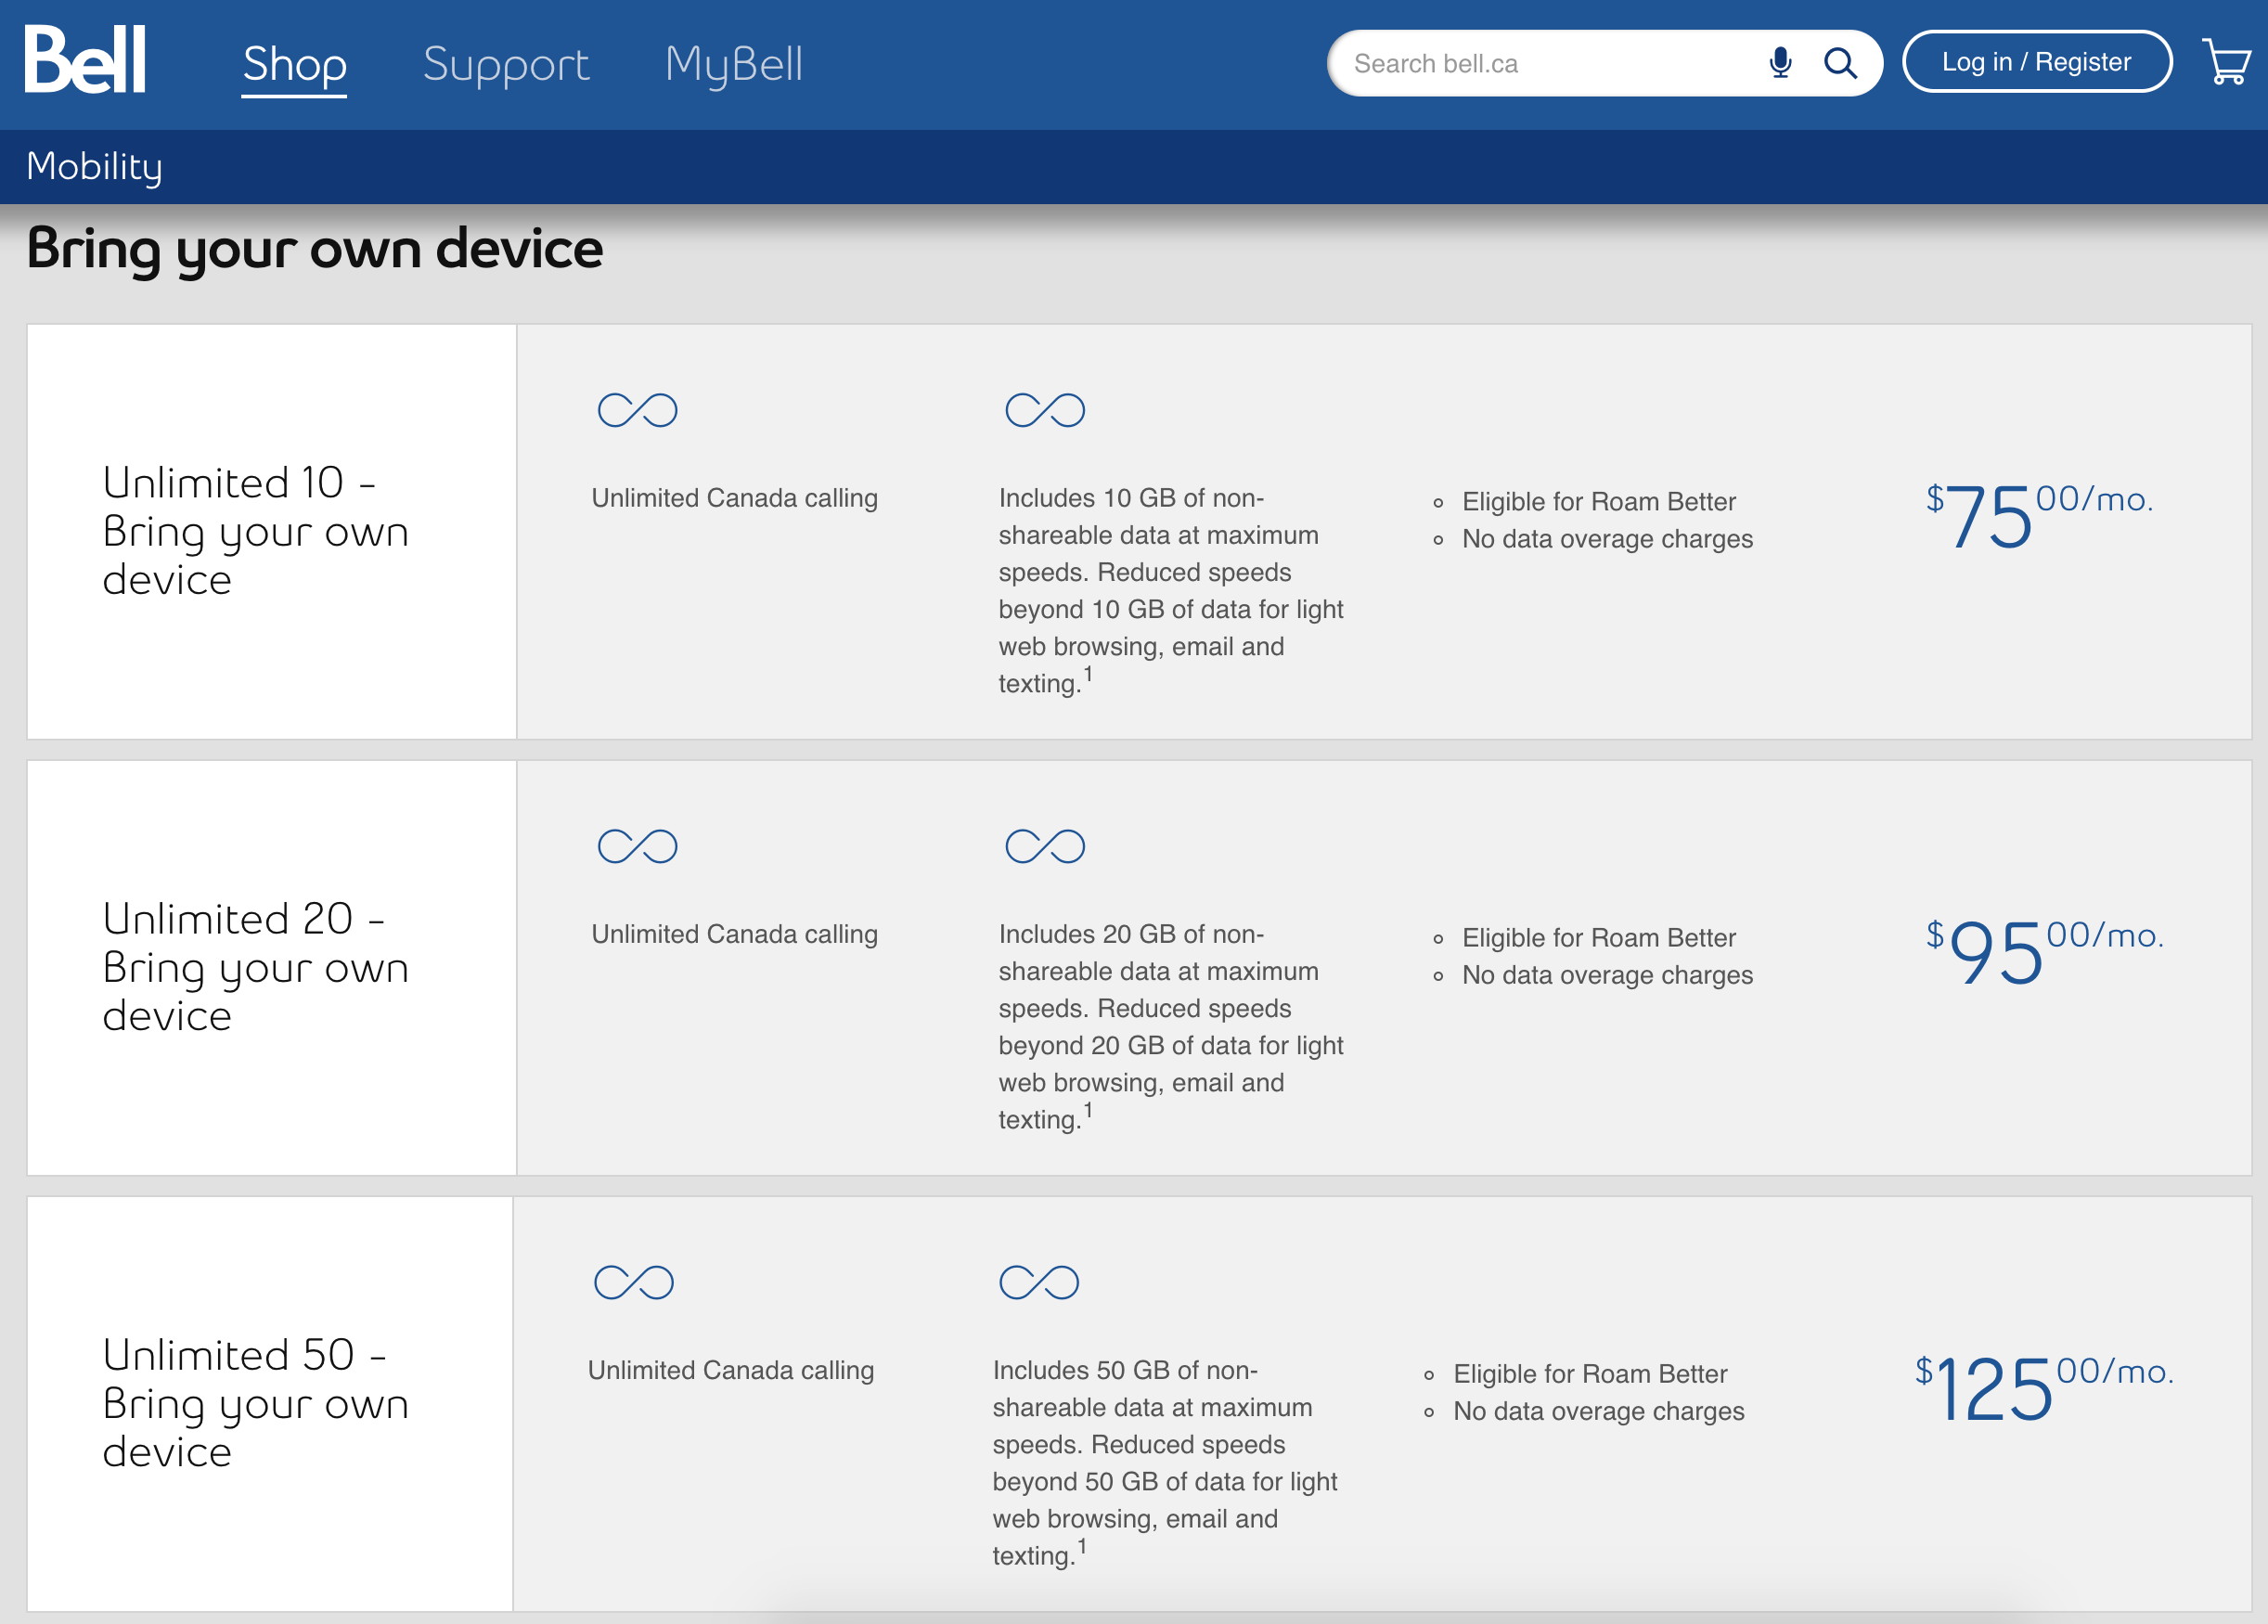The image size is (2268, 1624).
Task: Select Unlimited 50 Bring your own device plan
Action: 256,1403
